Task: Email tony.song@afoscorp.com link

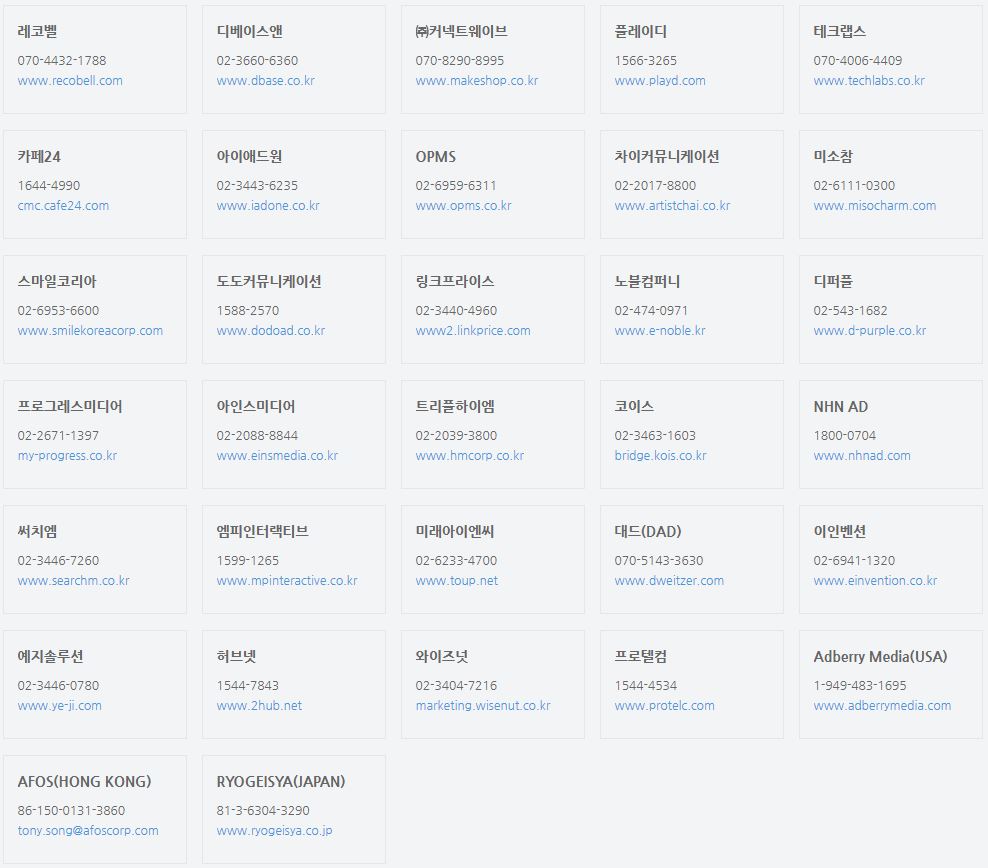Action: [x=88, y=830]
